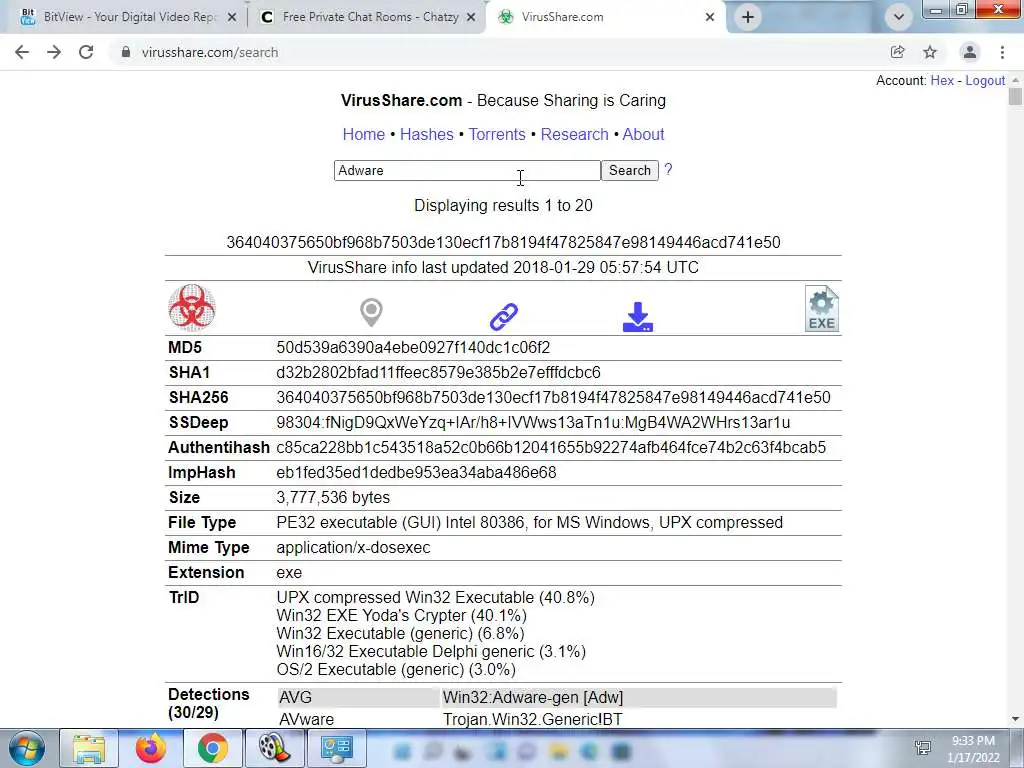Screen dimensions: 1024x768
Task: Click the red biohazard VirusShare icon
Action: coord(191,308)
